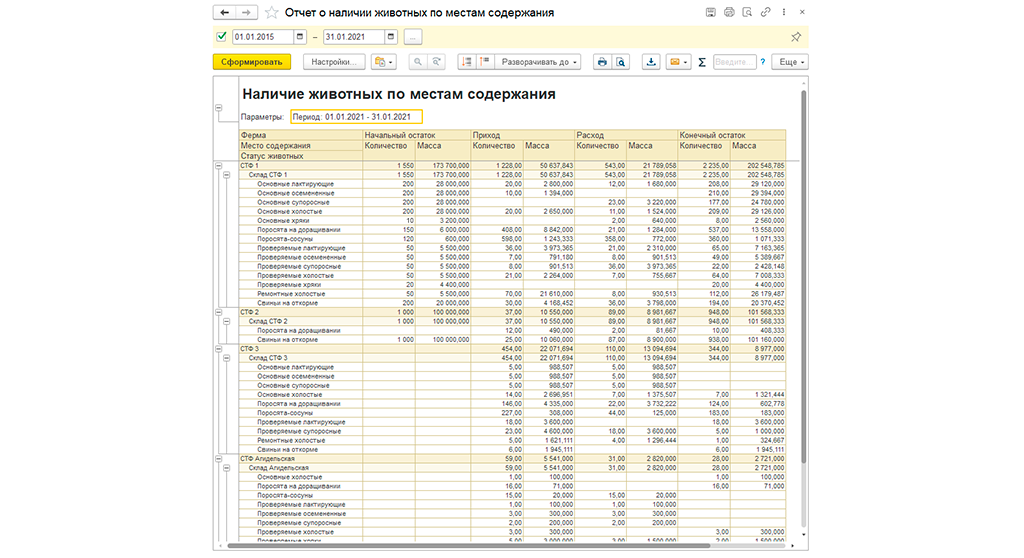1024x558 pixels.
Task: Open print preview with the magnifier page icon
Action: 620,62
